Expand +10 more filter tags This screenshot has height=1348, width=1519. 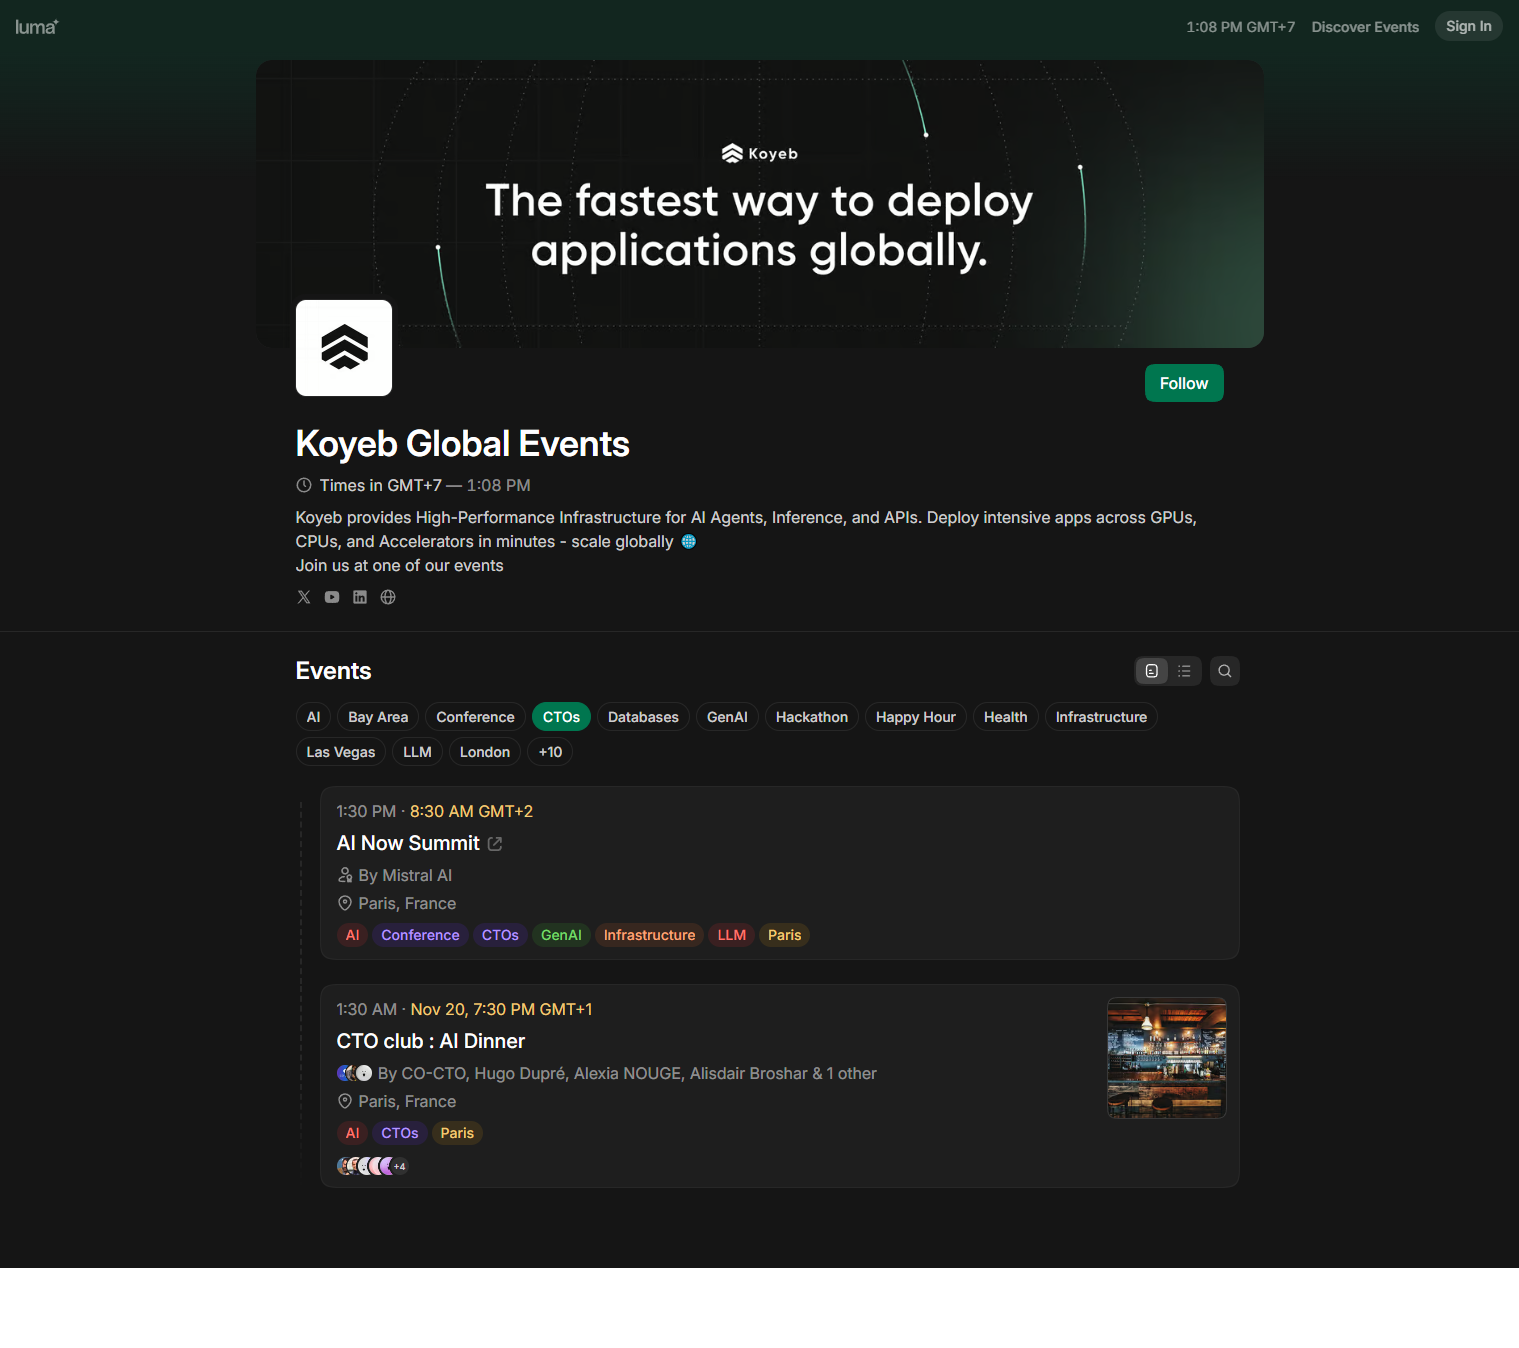pos(550,752)
